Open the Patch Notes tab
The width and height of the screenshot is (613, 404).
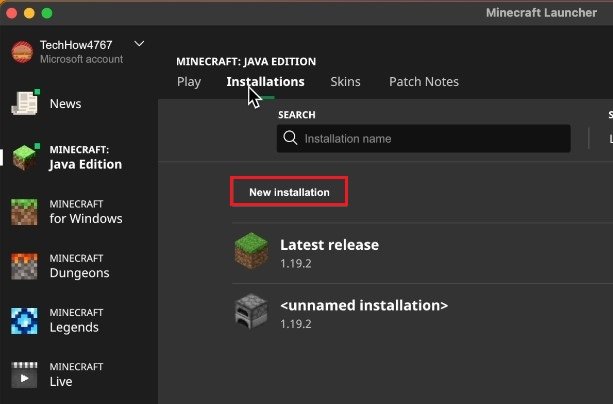[x=423, y=82]
